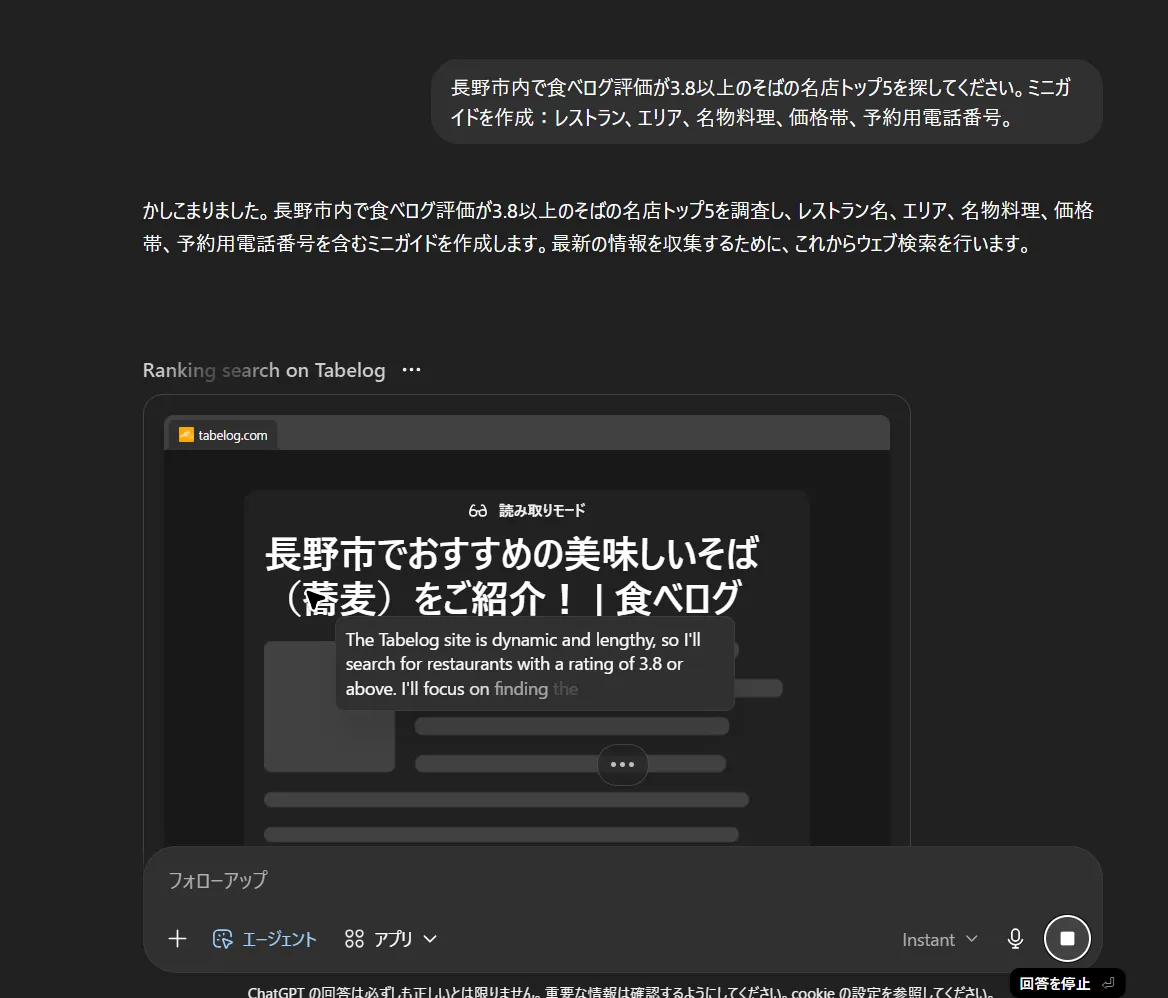
Task: Click the 長野市でおすすめの美味しいそば page title
Action: click(x=512, y=576)
